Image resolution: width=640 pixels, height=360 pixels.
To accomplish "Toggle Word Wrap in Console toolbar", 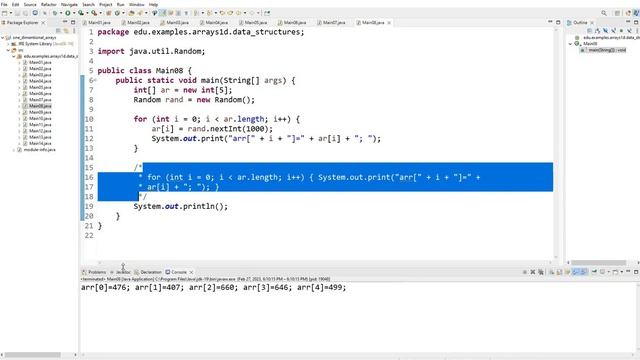I will click(x=567, y=272).
